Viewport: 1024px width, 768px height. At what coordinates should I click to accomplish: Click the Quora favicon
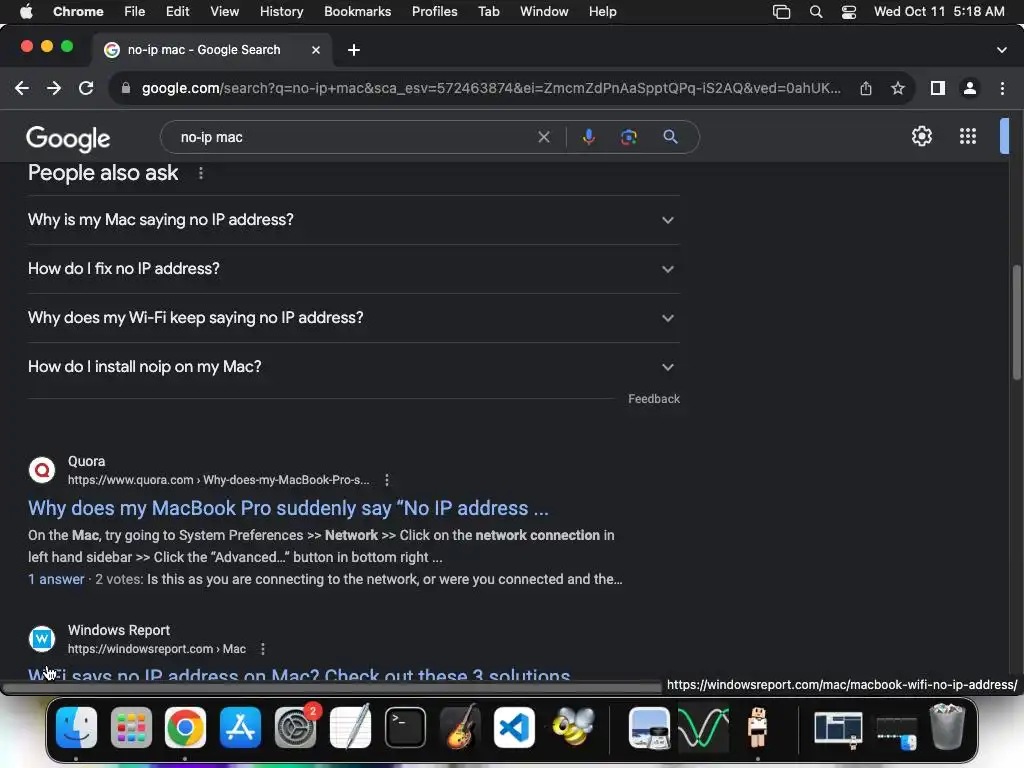(x=42, y=470)
